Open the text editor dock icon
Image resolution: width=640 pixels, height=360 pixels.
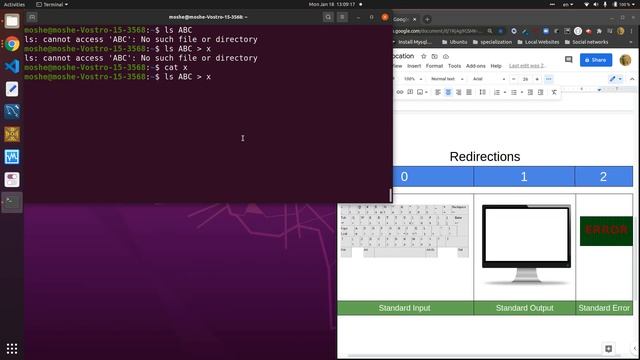(x=12, y=89)
